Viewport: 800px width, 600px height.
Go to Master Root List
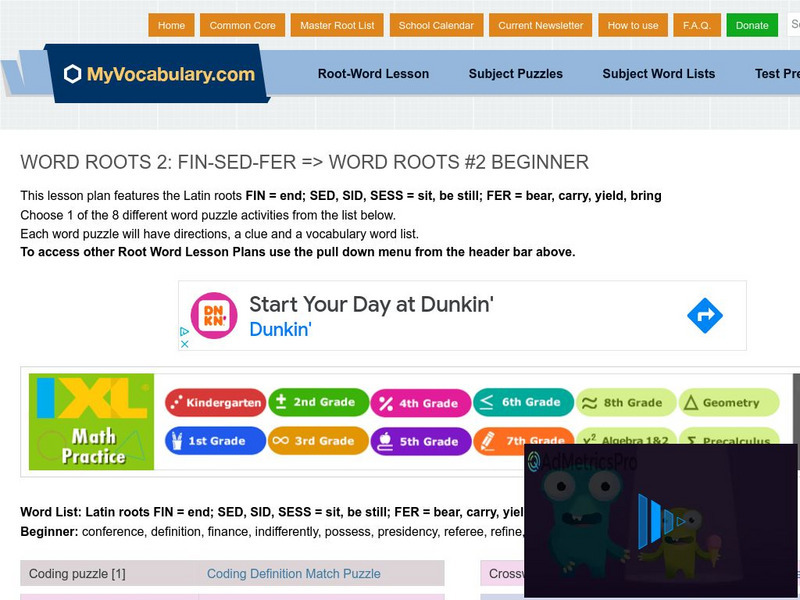pyautogui.click(x=337, y=26)
